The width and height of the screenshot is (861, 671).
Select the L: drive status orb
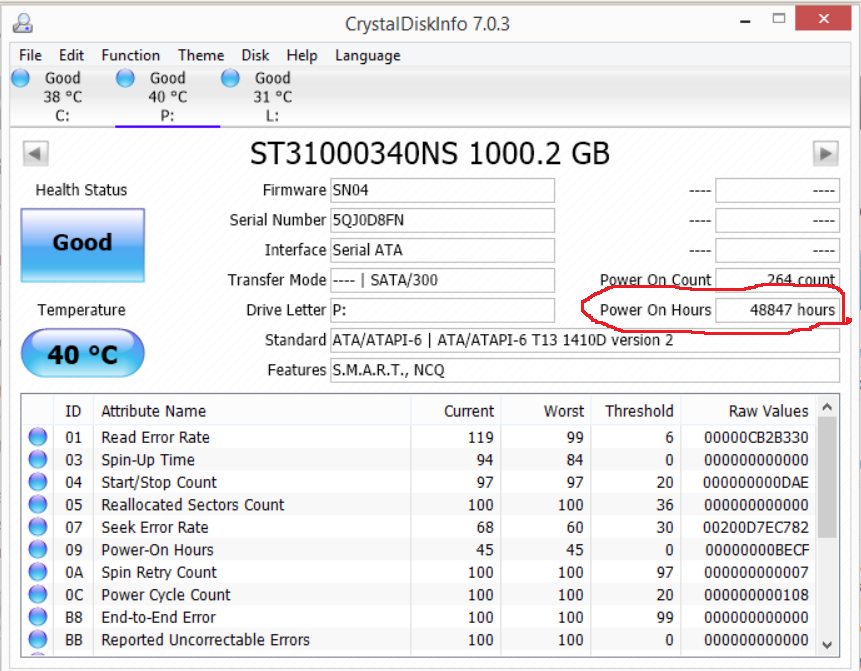pos(230,79)
